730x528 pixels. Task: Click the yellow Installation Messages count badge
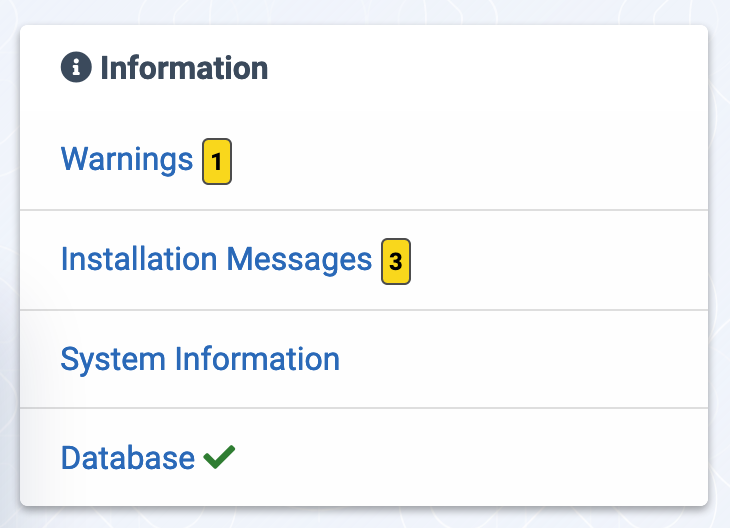click(396, 261)
